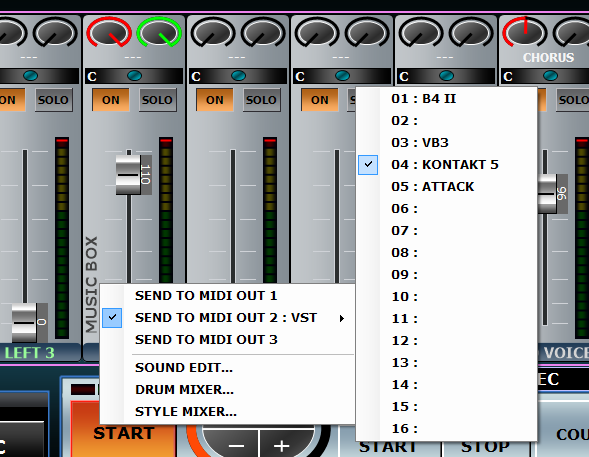The image size is (589, 457).
Task: Click left knob of third channel strip
Action: coord(213,32)
